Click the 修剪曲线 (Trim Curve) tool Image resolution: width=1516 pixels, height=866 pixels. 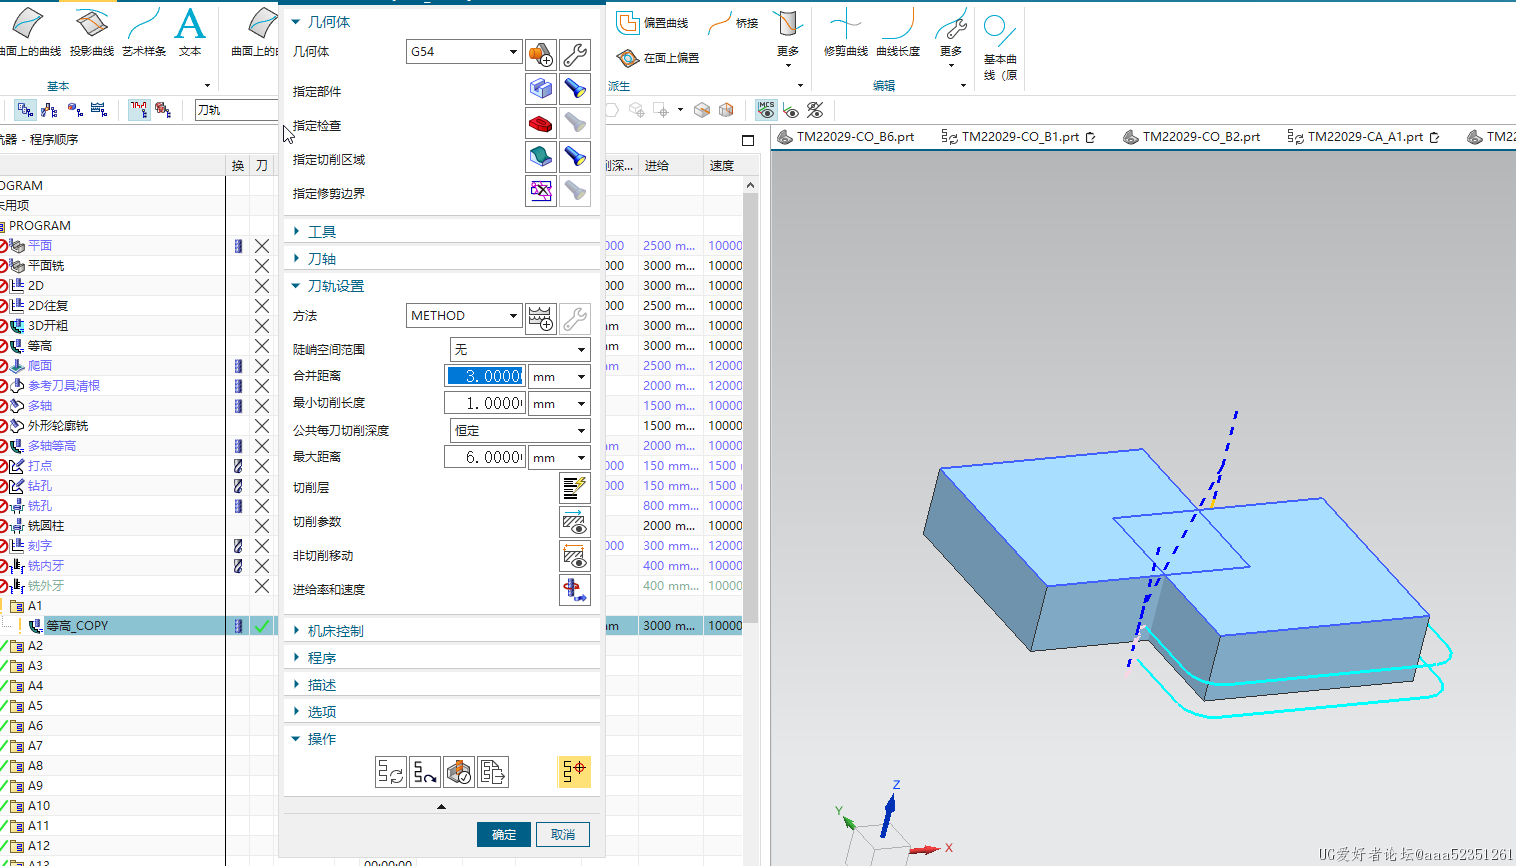coord(845,31)
